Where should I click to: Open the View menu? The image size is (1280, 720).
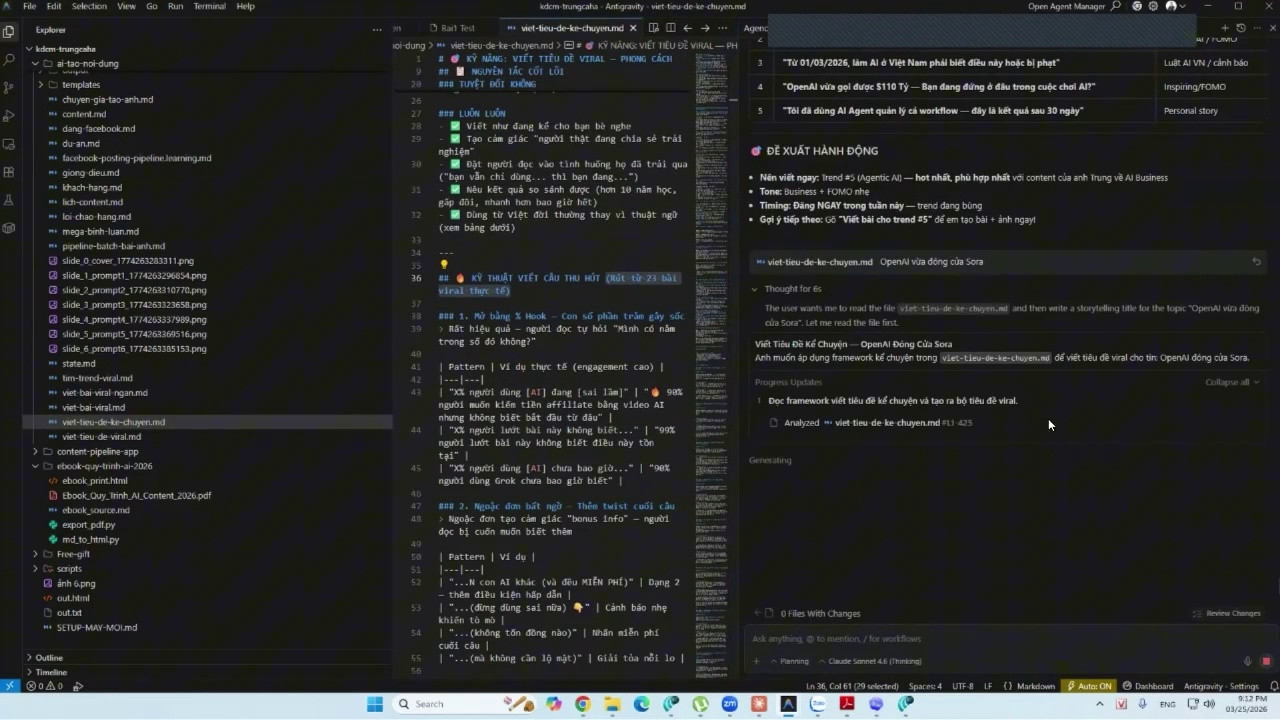click(126, 6)
